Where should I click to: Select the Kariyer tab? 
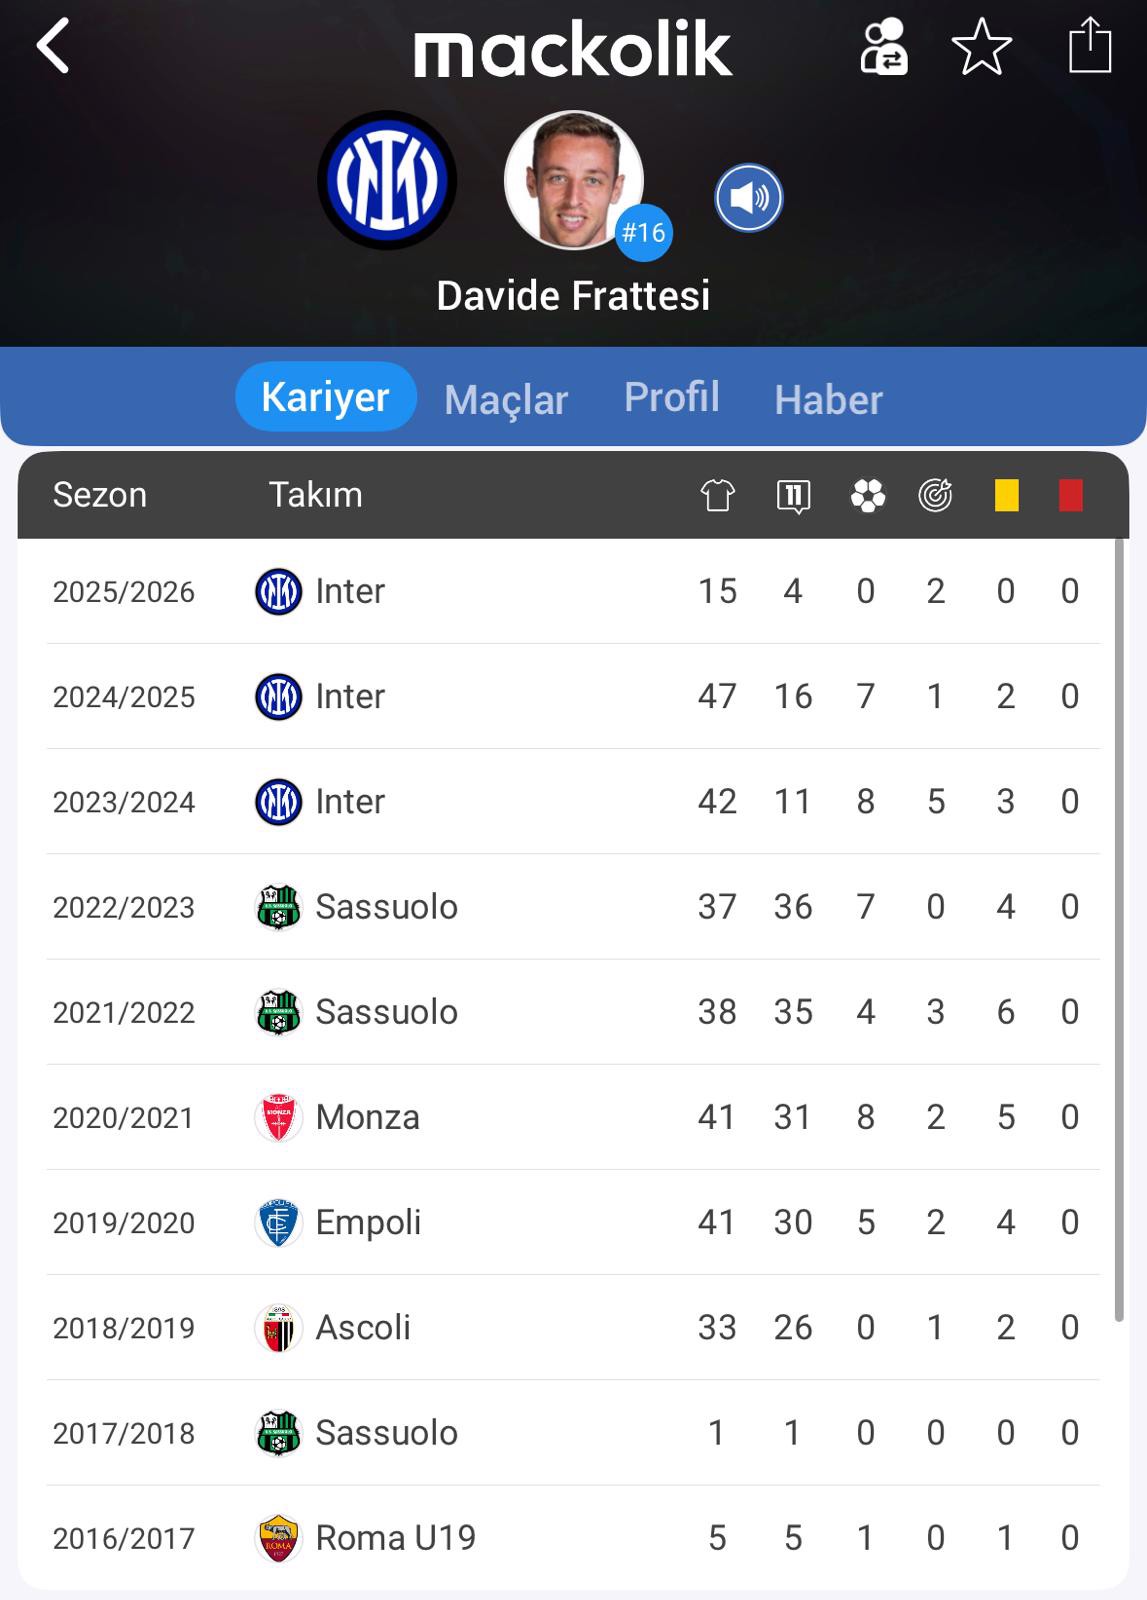click(x=325, y=397)
